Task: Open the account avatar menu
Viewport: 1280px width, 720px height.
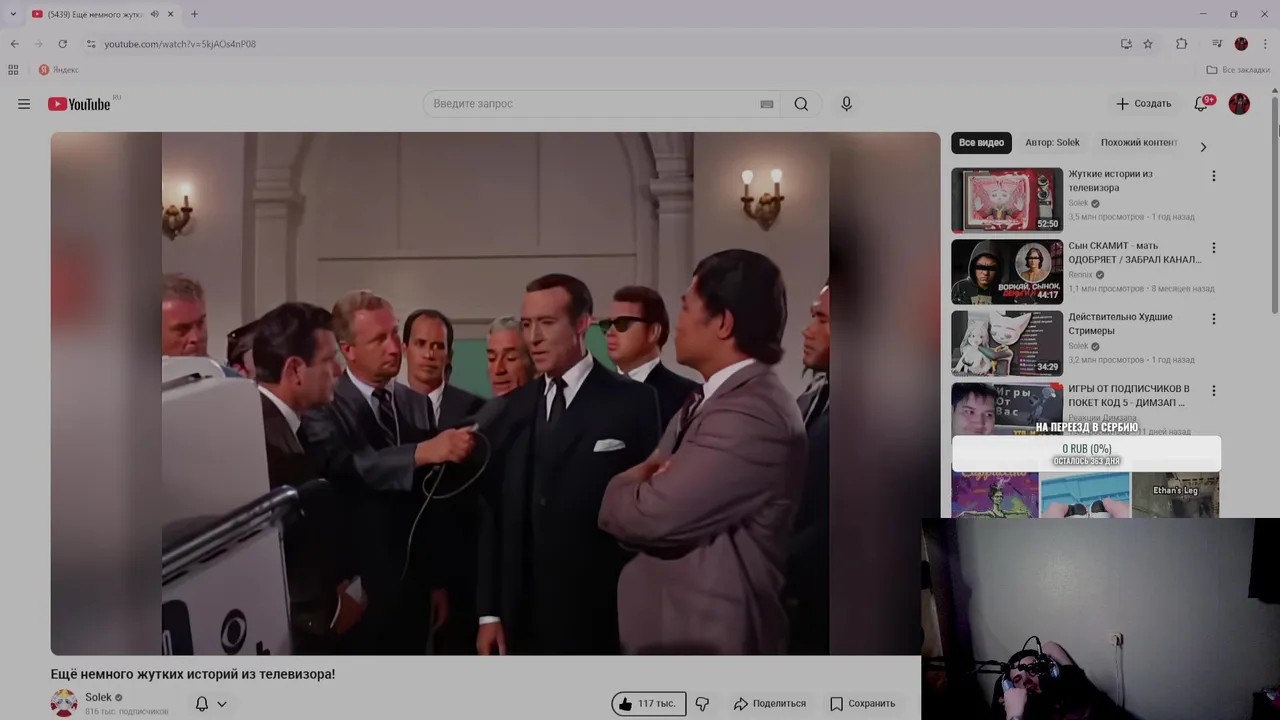Action: pos(1239,104)
